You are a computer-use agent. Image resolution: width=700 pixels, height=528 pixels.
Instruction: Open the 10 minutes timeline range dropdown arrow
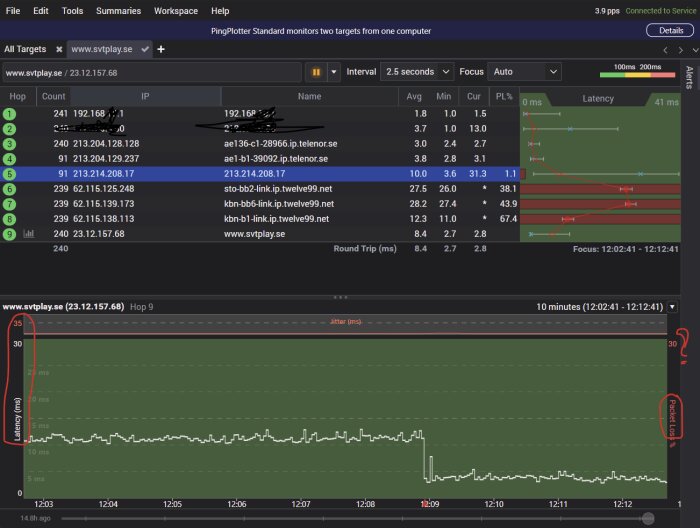(x=672, y=307)
